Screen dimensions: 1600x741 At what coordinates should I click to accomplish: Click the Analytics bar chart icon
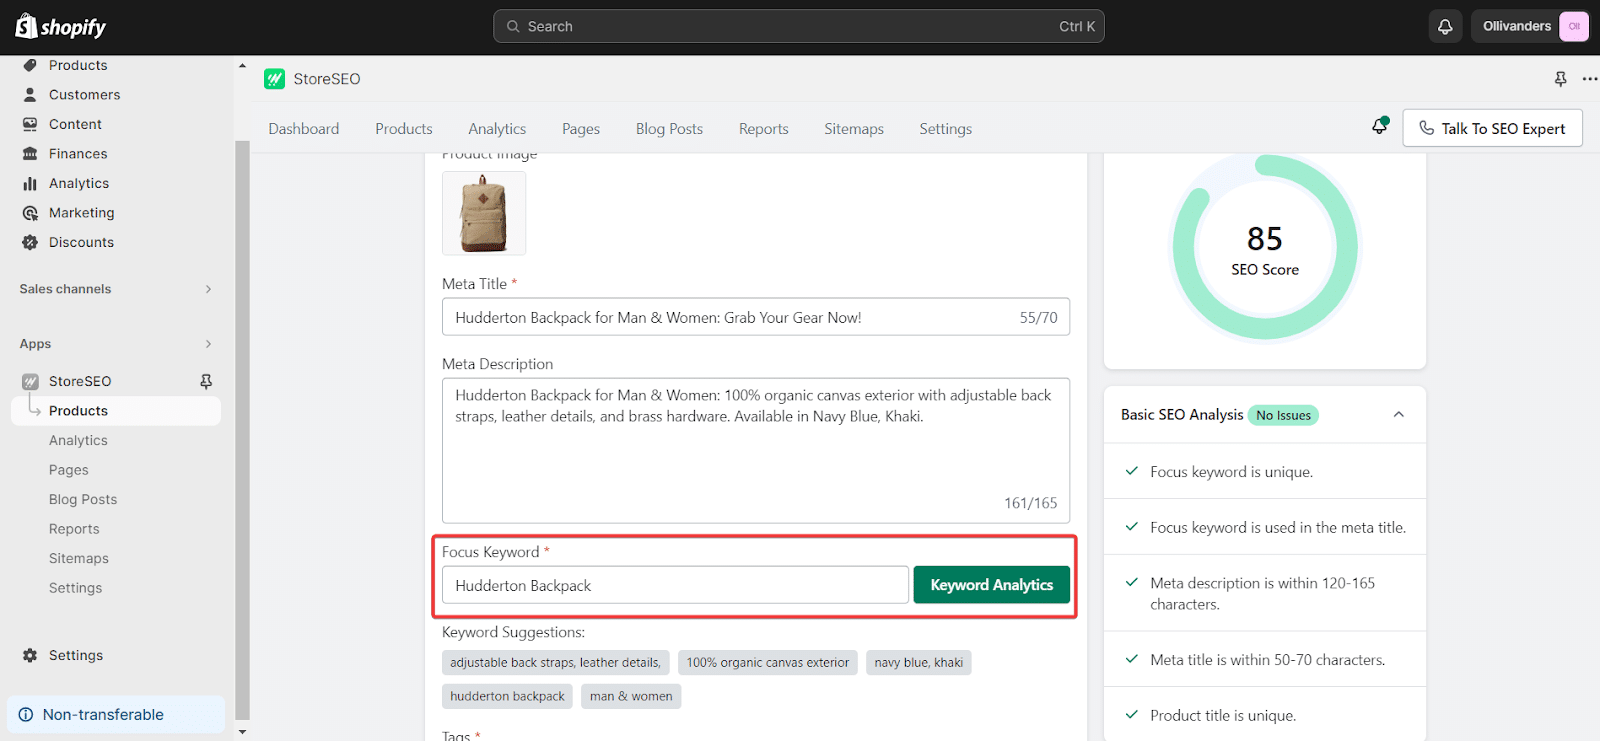30,184
